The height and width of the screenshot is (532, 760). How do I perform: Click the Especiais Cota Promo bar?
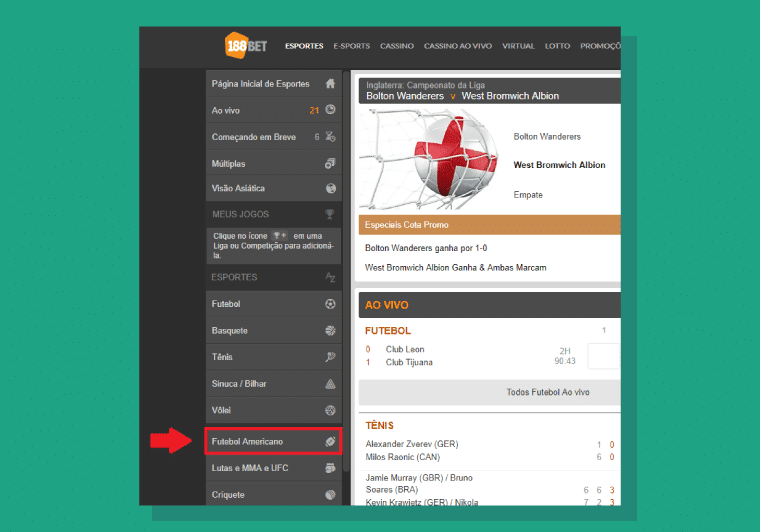coord(490,225)
